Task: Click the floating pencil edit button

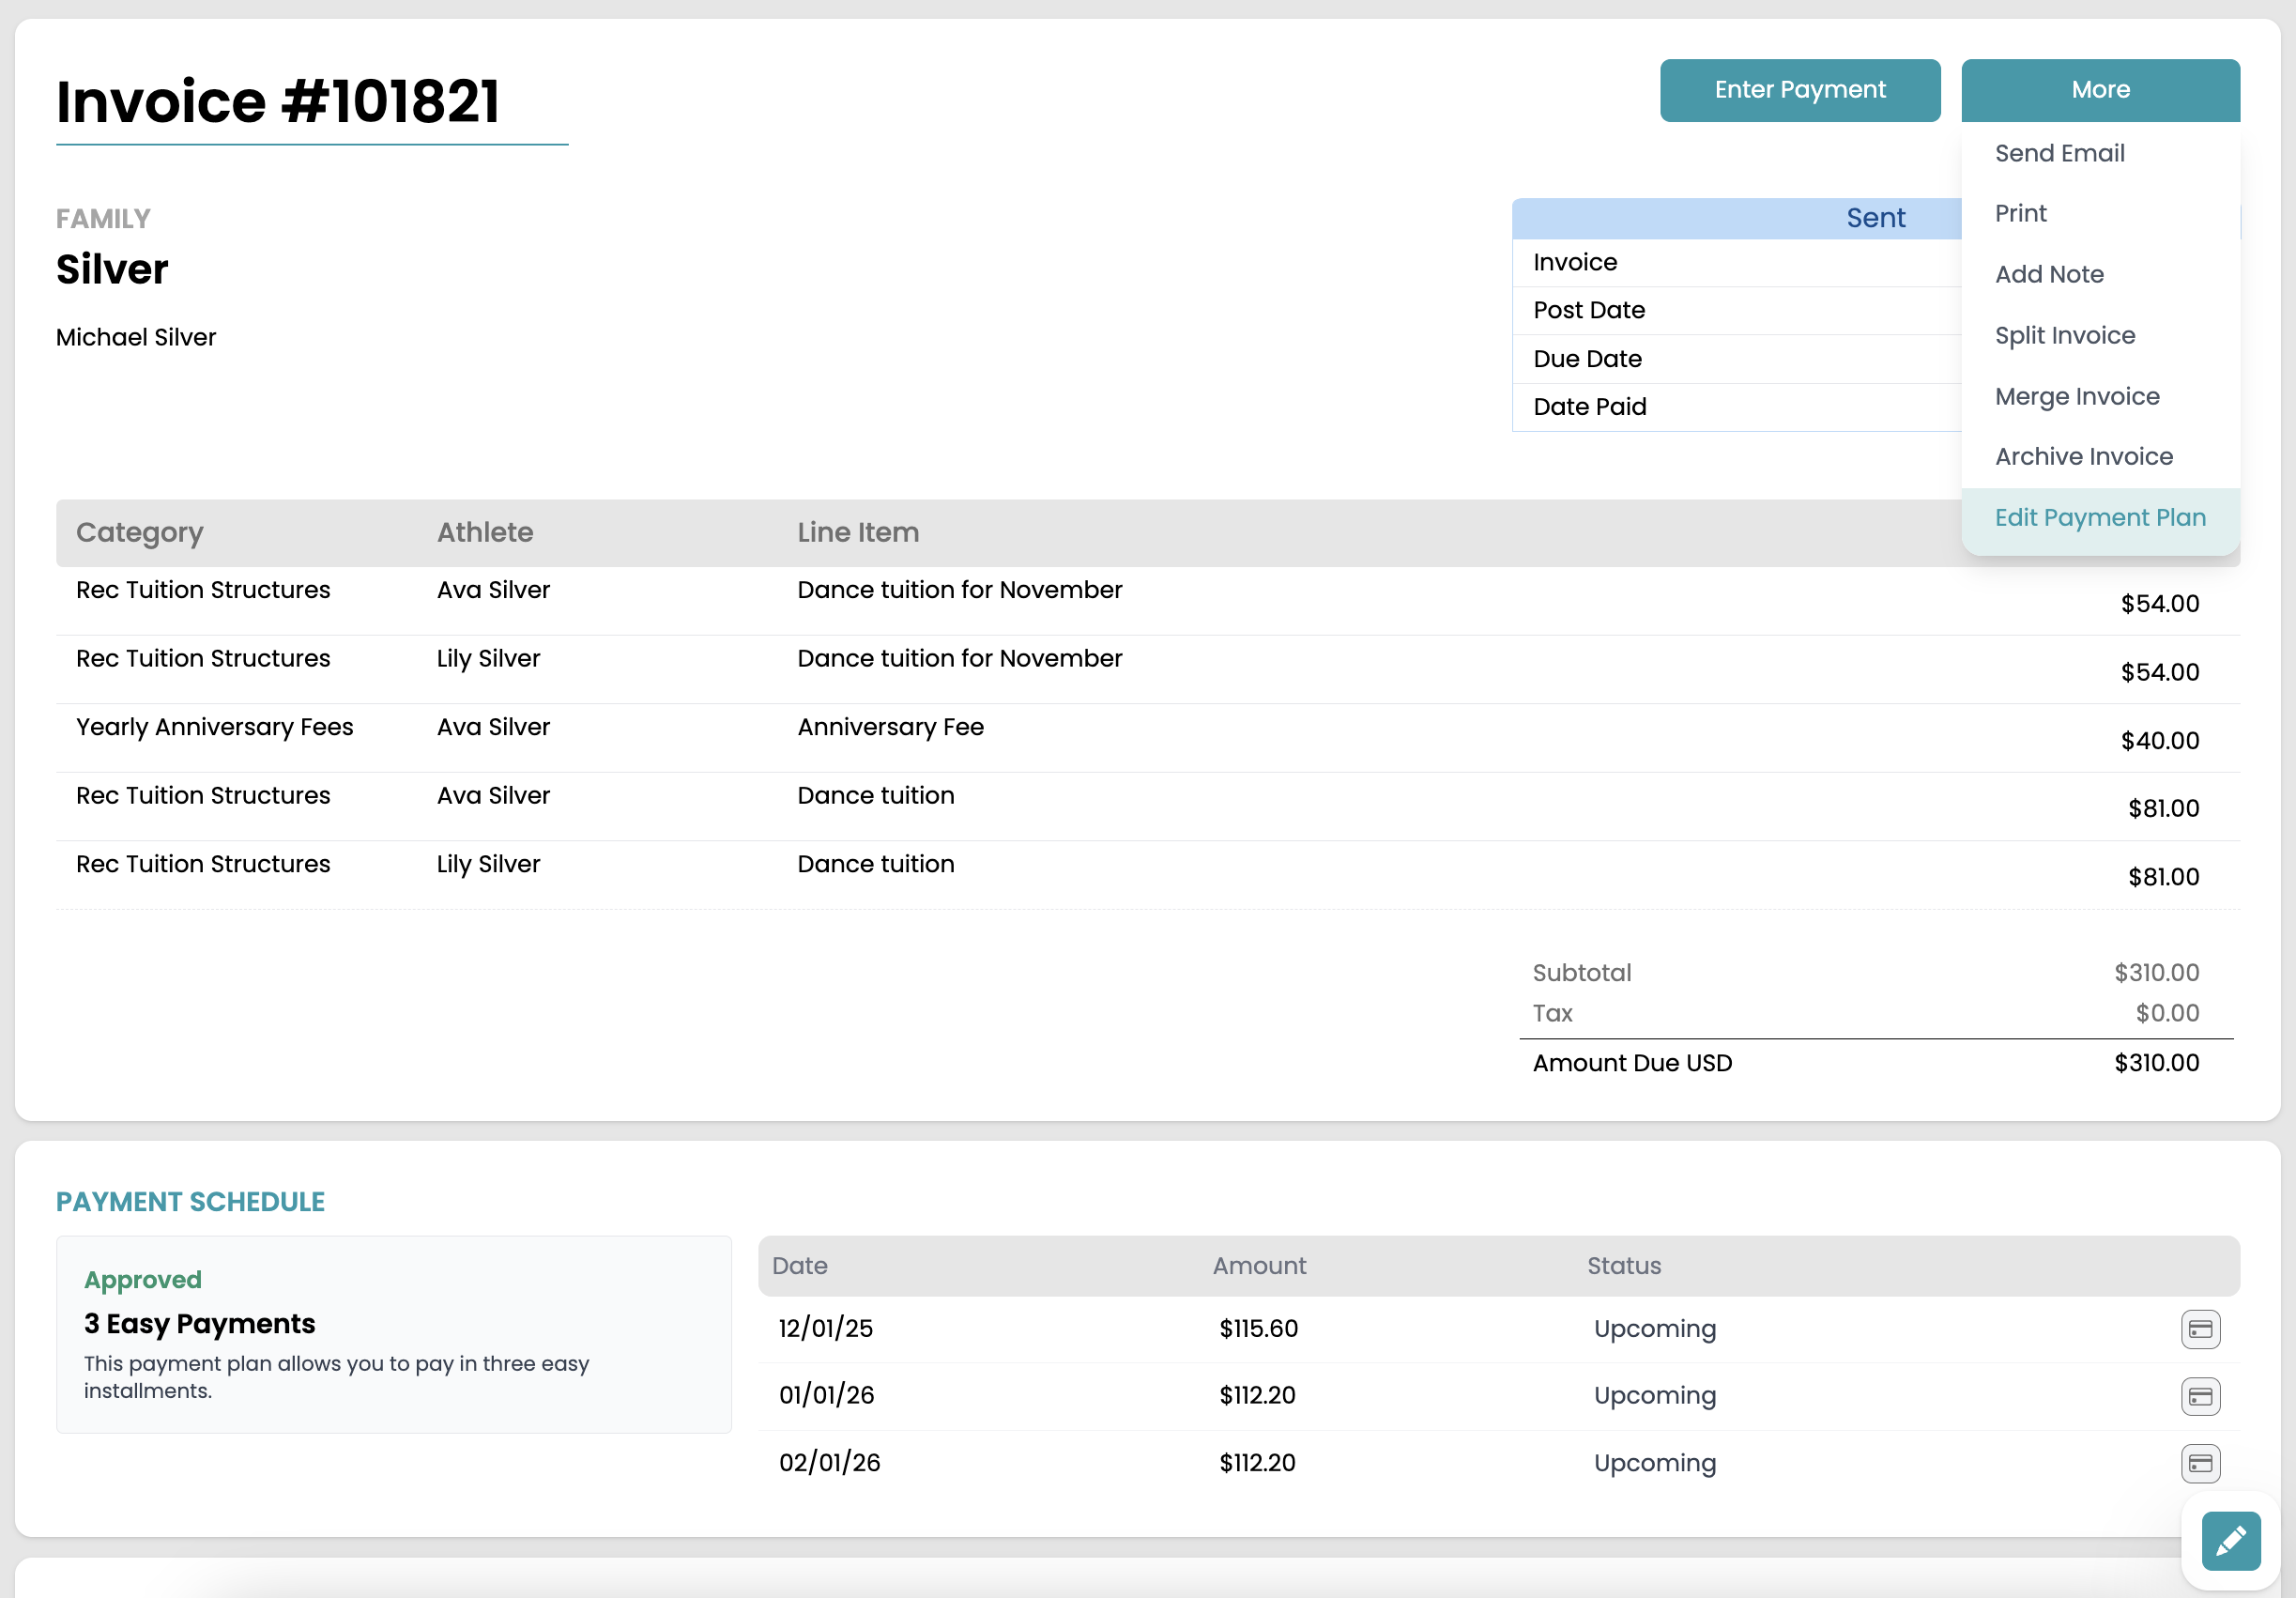Action: coord(2230,1541)
